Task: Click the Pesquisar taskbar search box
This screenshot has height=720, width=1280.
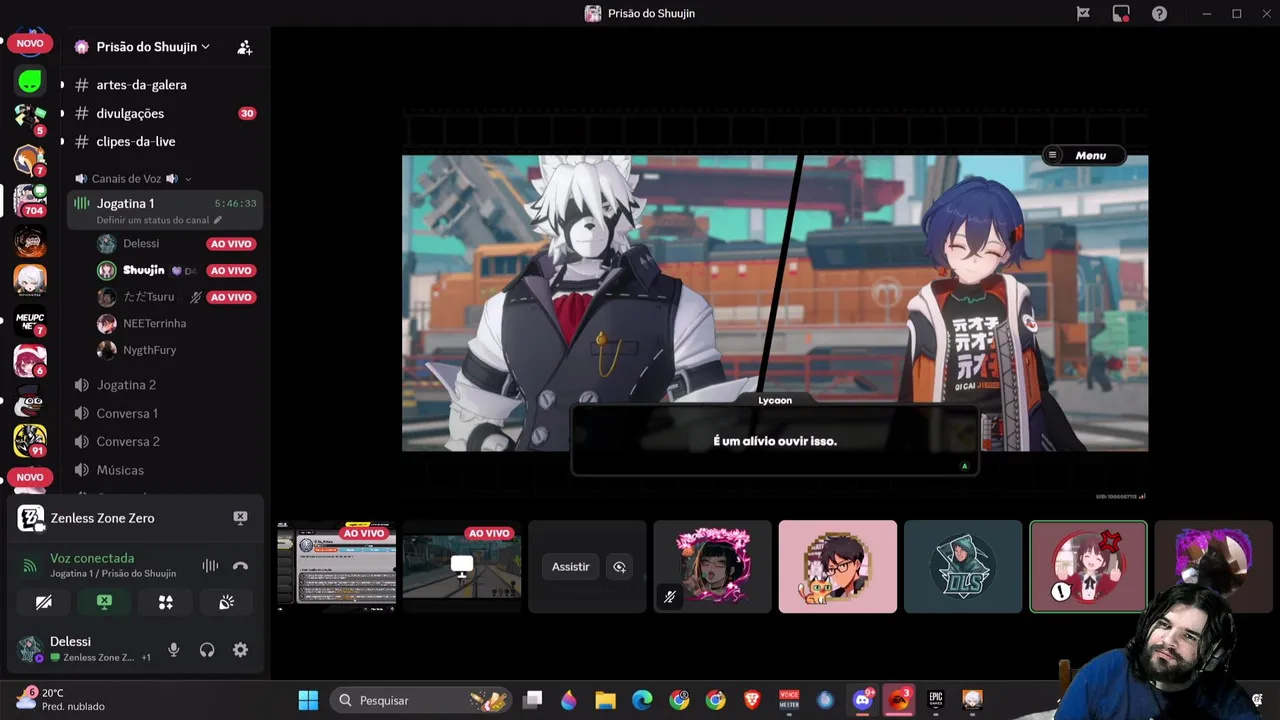Action: click(x=422, y=700)
